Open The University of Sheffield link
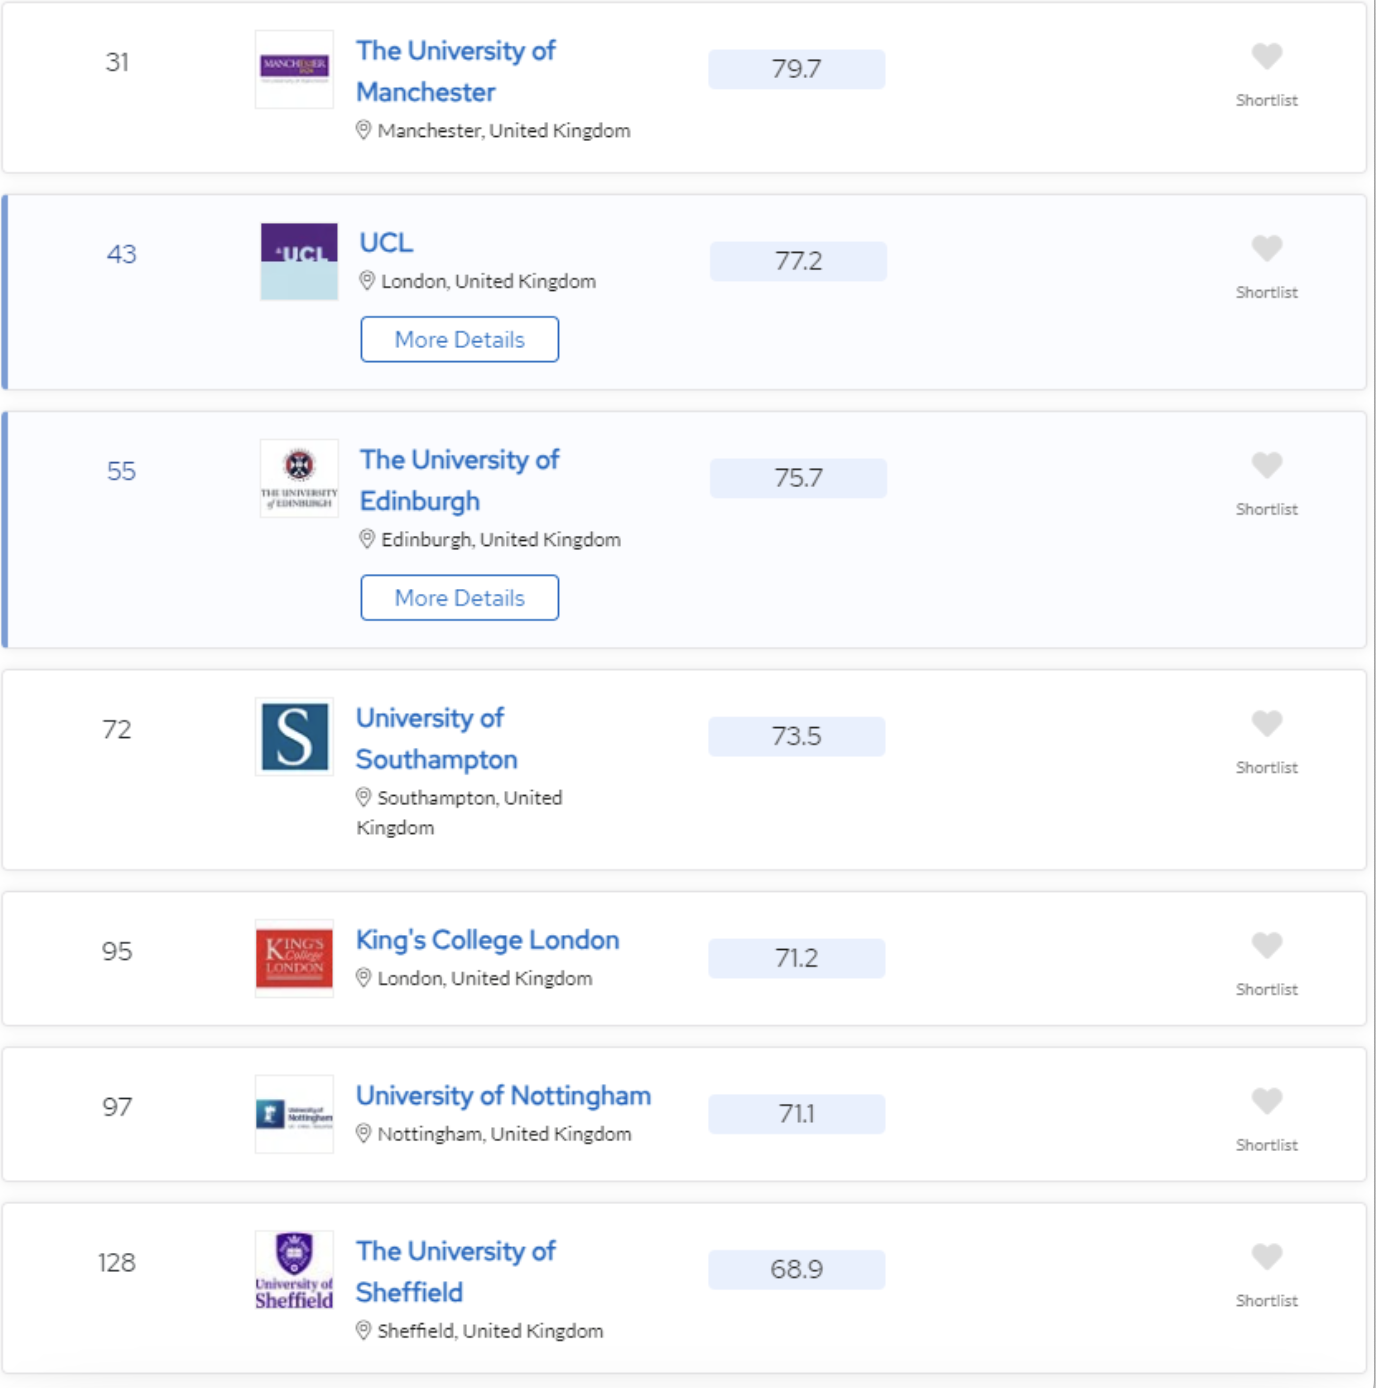Viewport: 1376px width, 1388px height. click(x=456, y=1271)
